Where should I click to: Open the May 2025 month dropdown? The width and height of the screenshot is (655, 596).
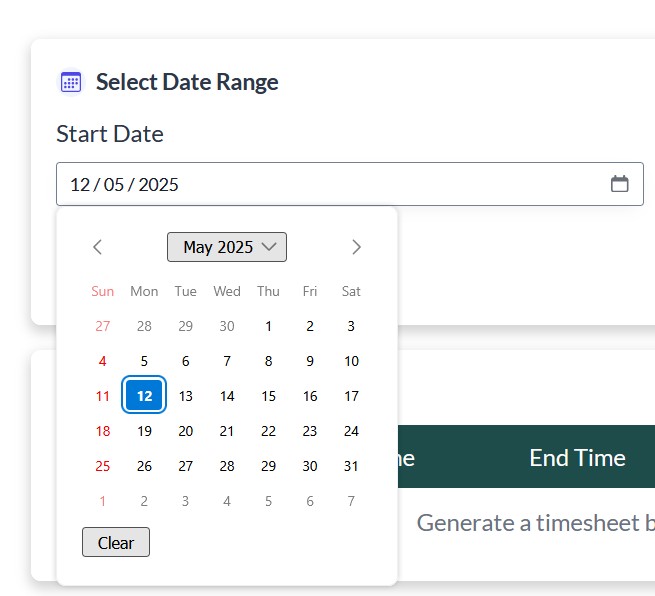[x=227, y=247]
